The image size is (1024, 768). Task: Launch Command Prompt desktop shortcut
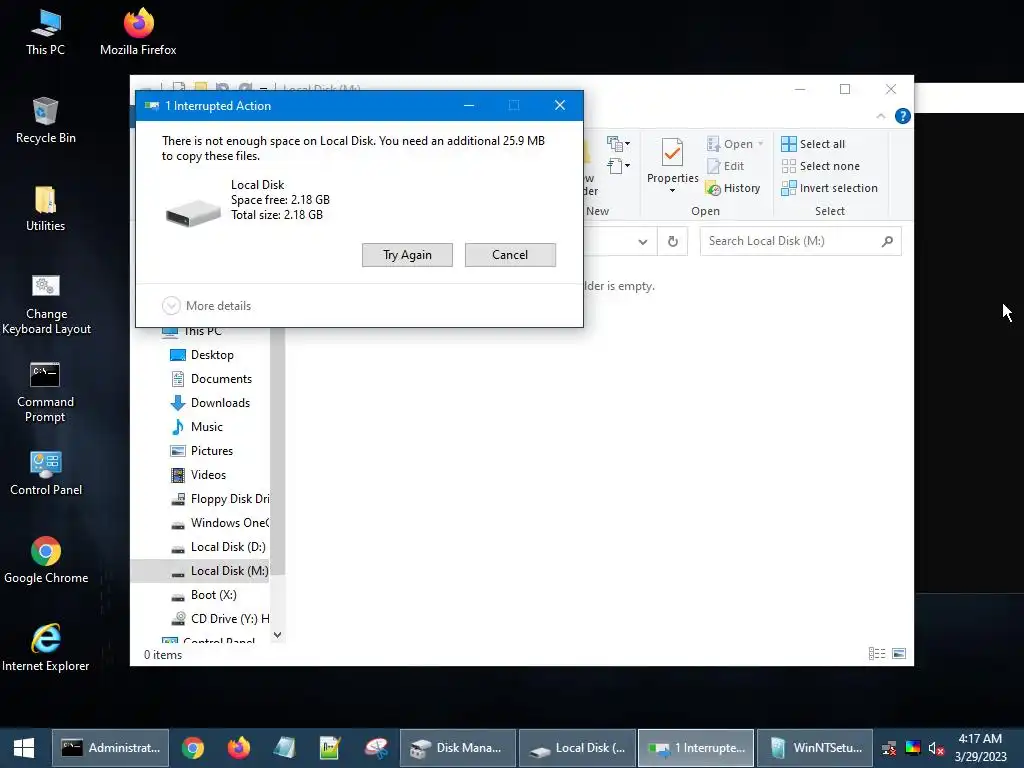coord(46,392)
